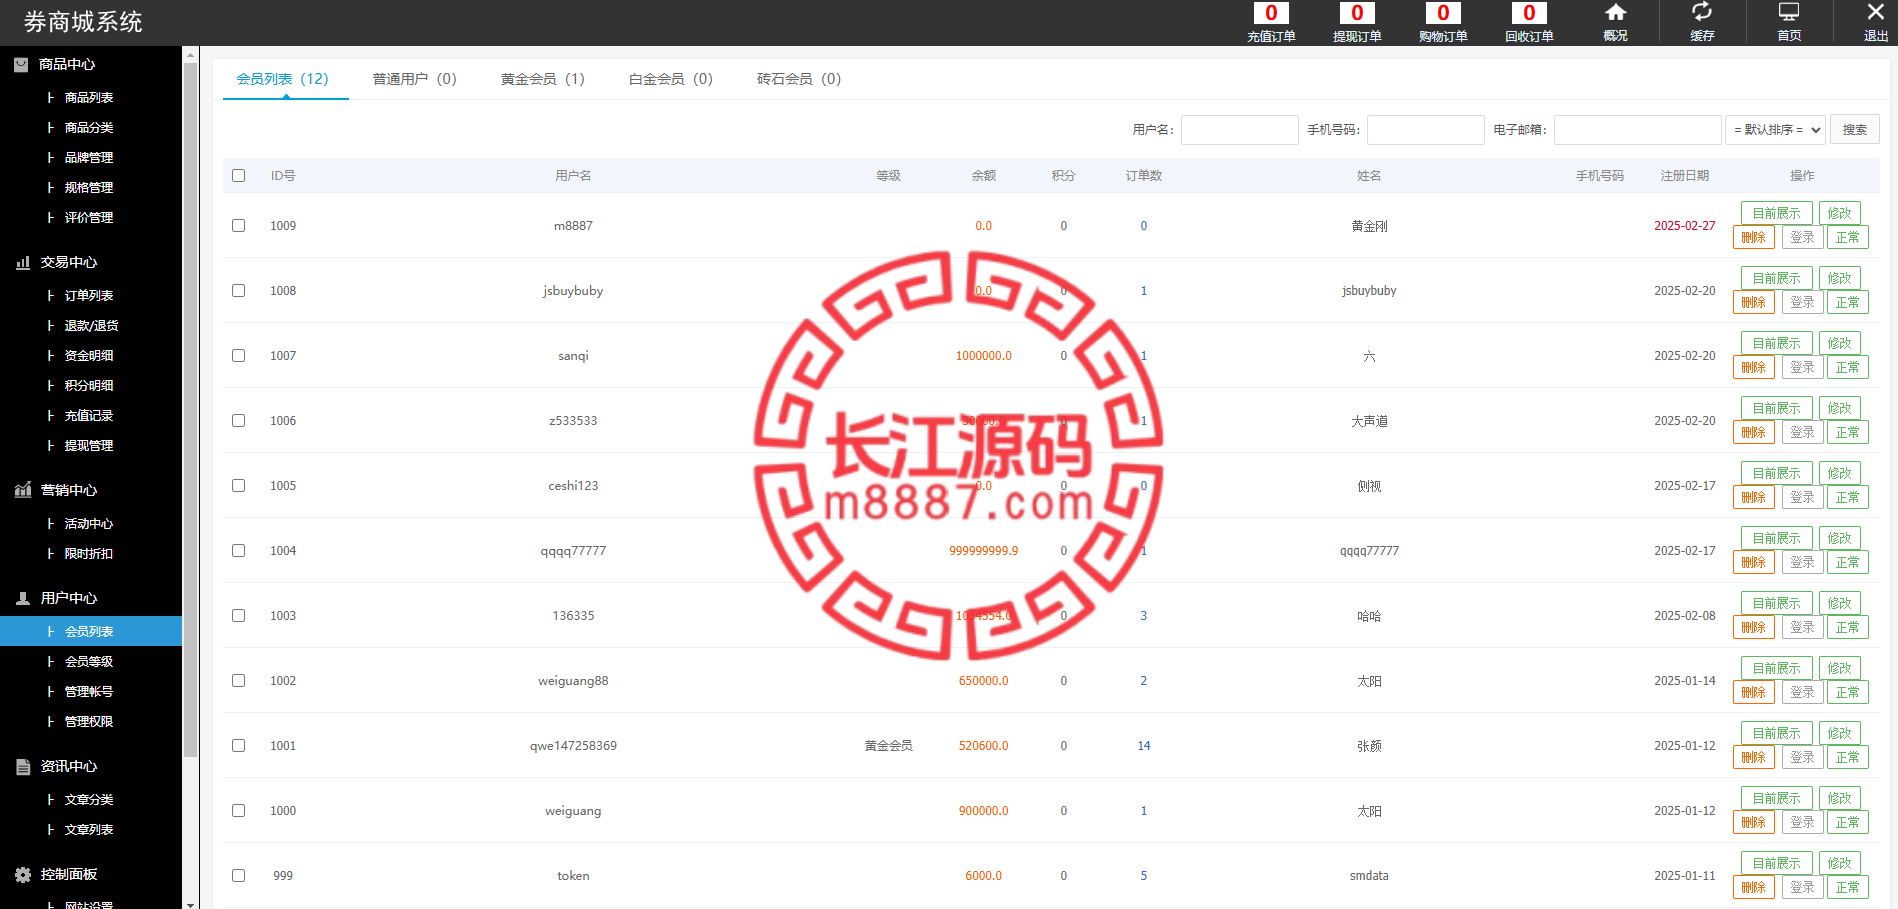Image resolution: width=1898 pixels, height=909 pixels.
Task: Click the 资讯中心 document icon
Action: point(23,766)
